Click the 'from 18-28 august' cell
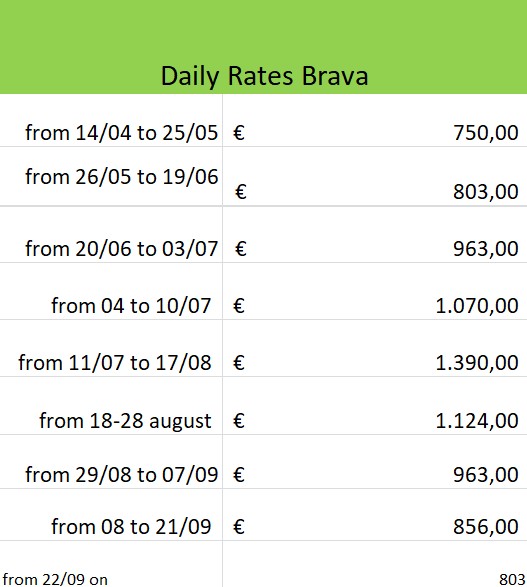Image resolution: width=527 pixels, height=587 pixels. (x=111, y=406)
